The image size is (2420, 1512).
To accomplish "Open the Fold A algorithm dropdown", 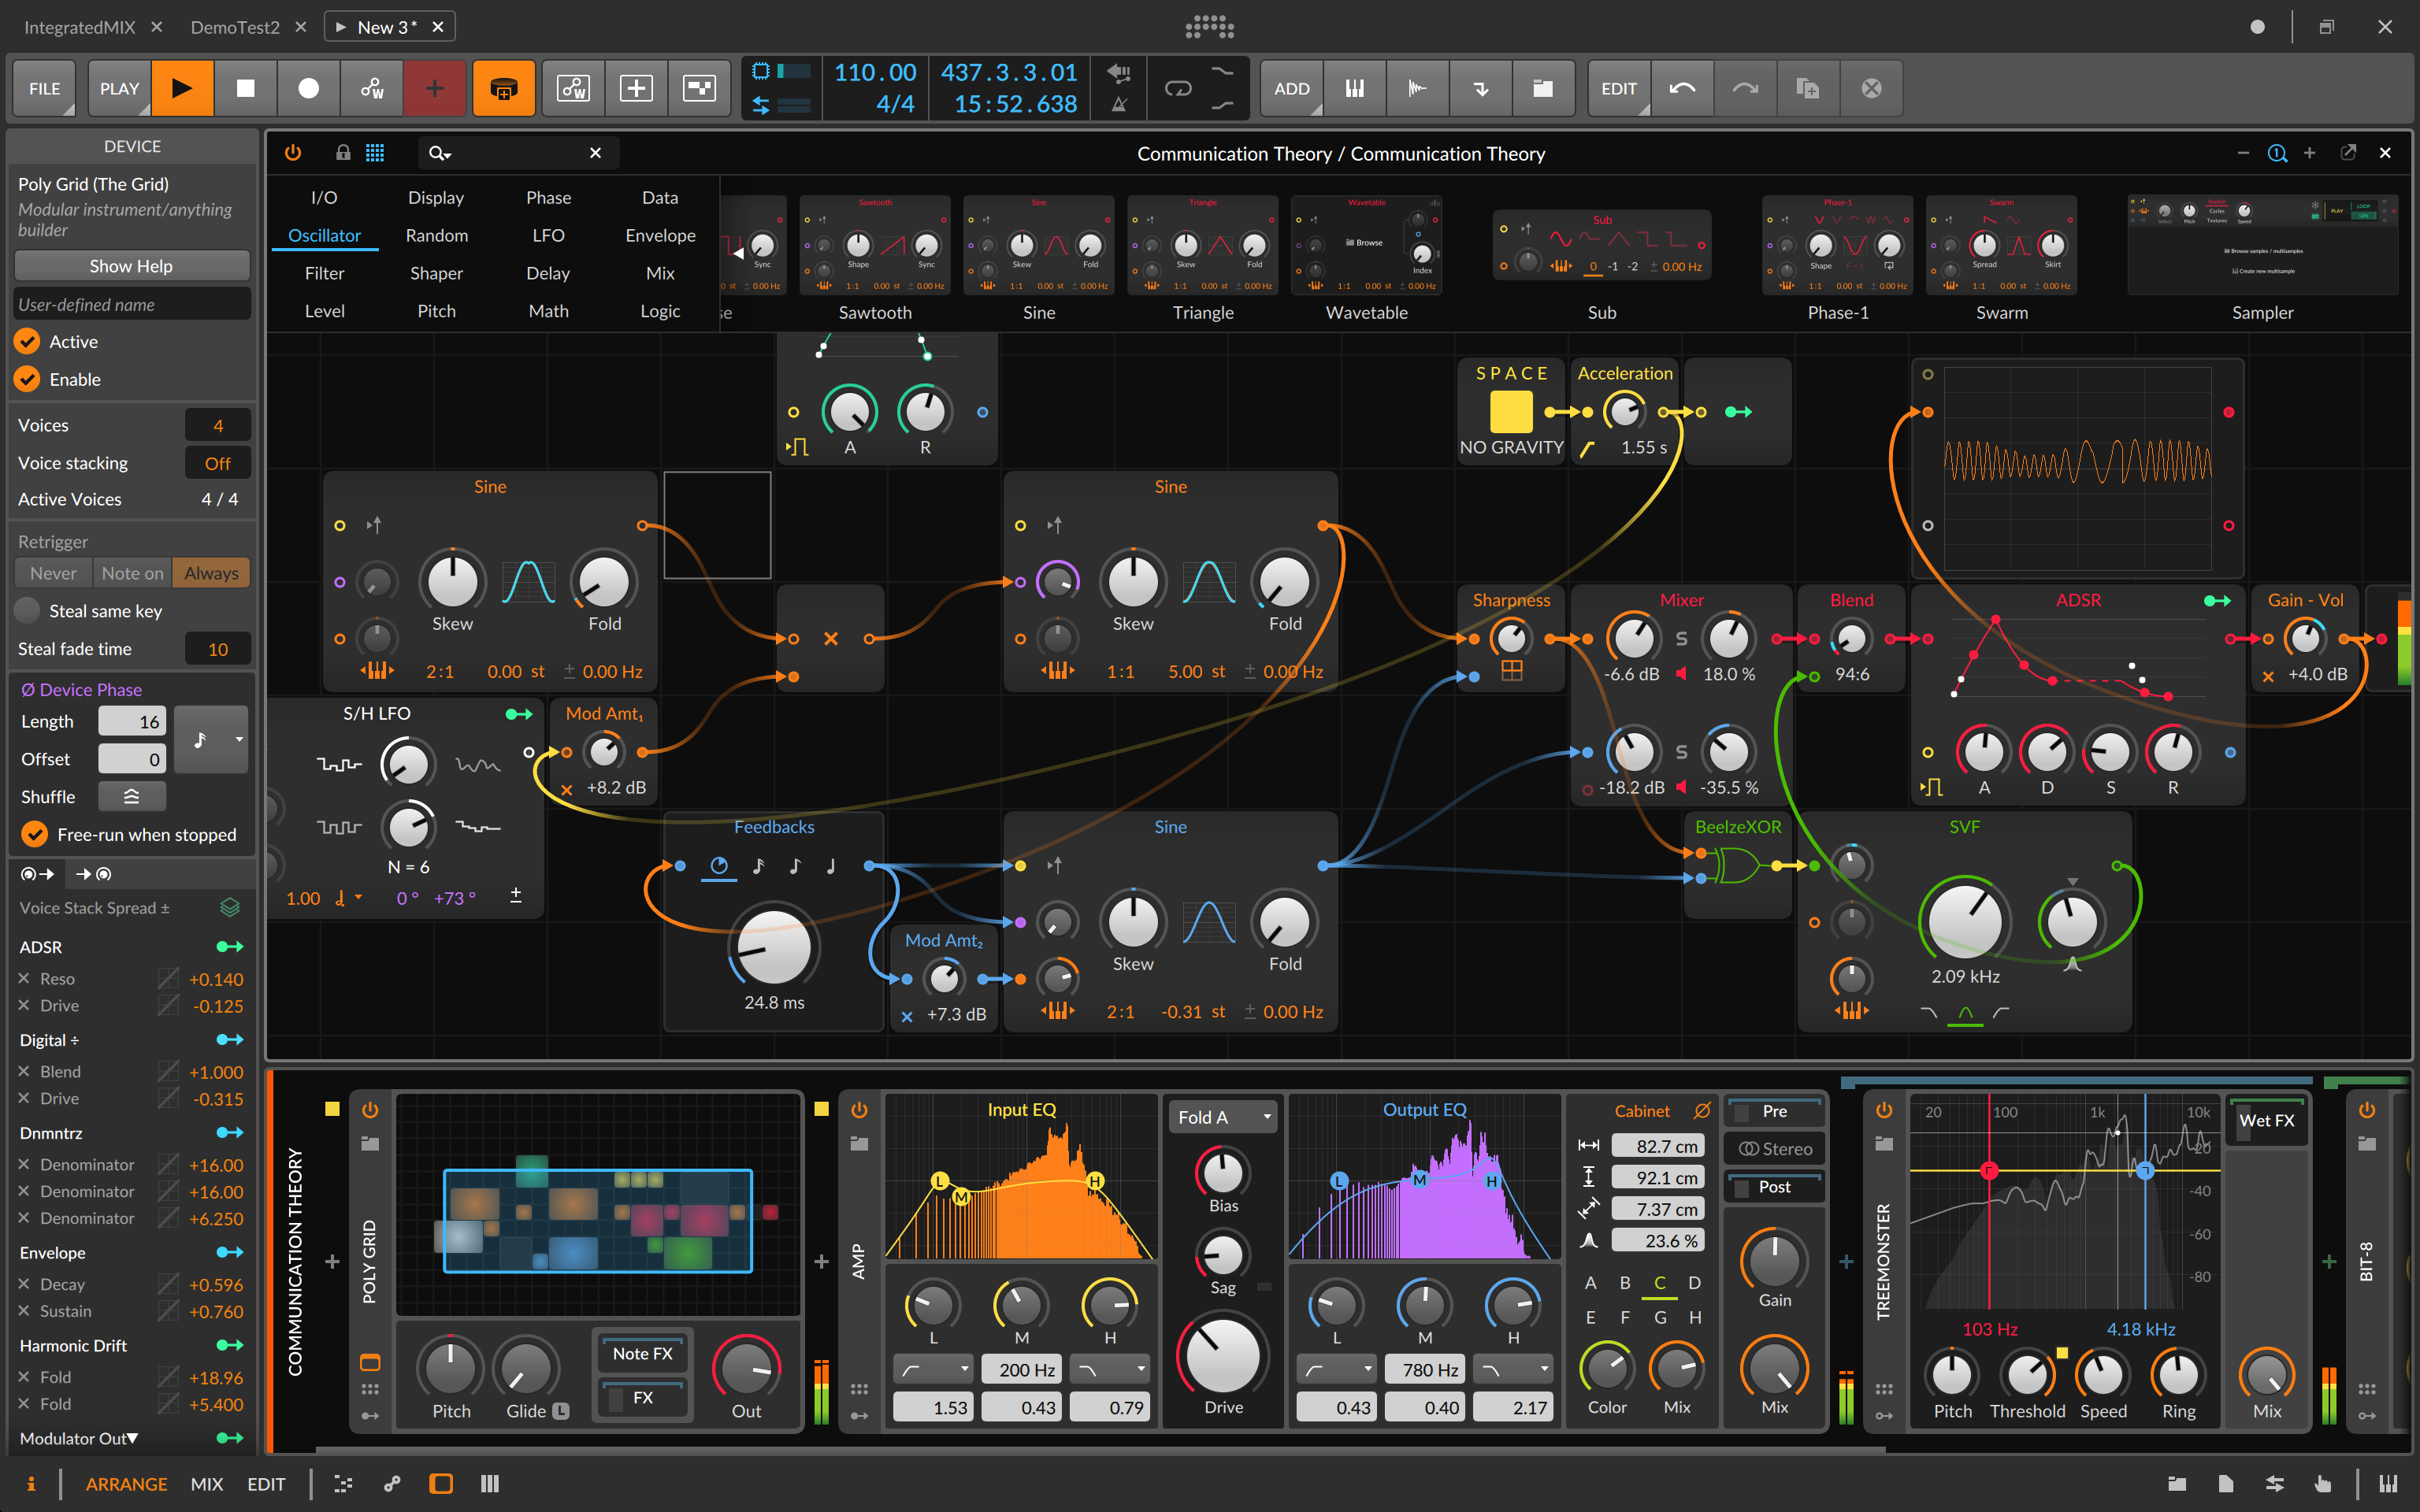I will coord(1222,1116).
